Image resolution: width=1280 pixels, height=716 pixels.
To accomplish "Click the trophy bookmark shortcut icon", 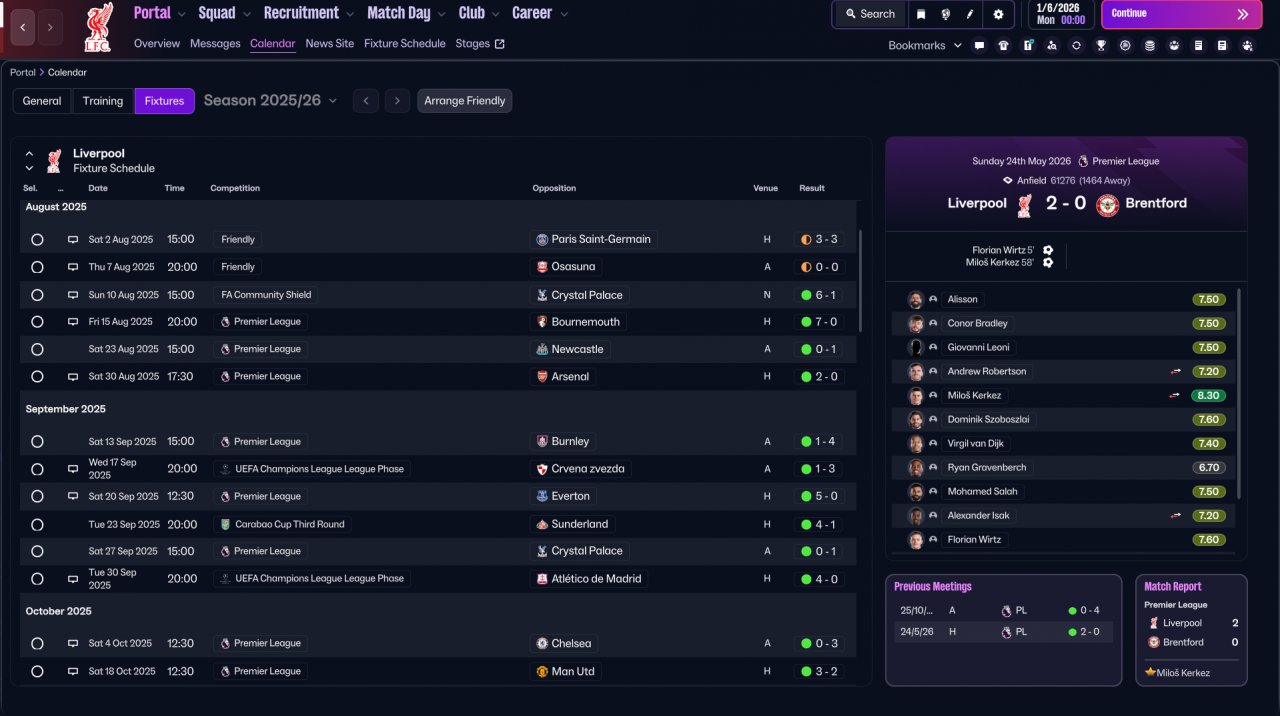I will coord(1101,45).
